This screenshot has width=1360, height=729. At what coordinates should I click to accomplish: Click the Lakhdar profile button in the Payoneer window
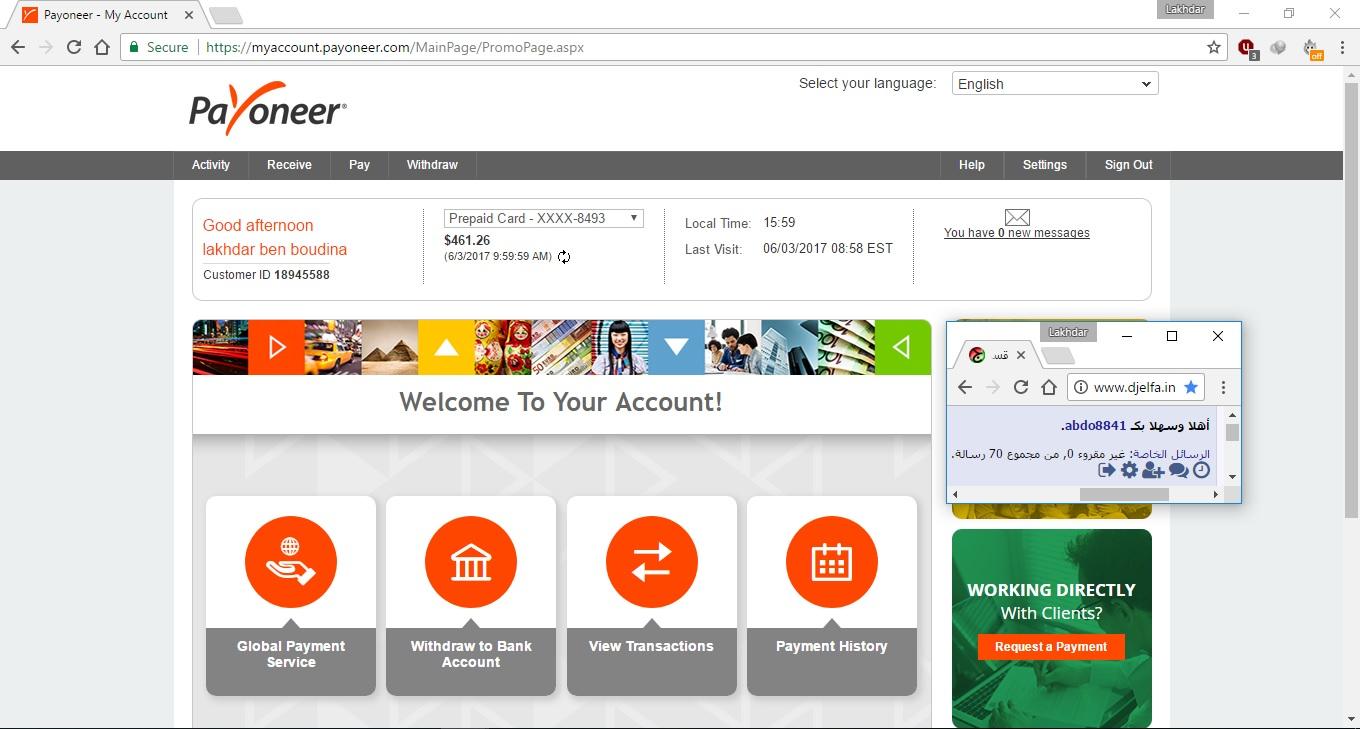tap(1186, 9)
